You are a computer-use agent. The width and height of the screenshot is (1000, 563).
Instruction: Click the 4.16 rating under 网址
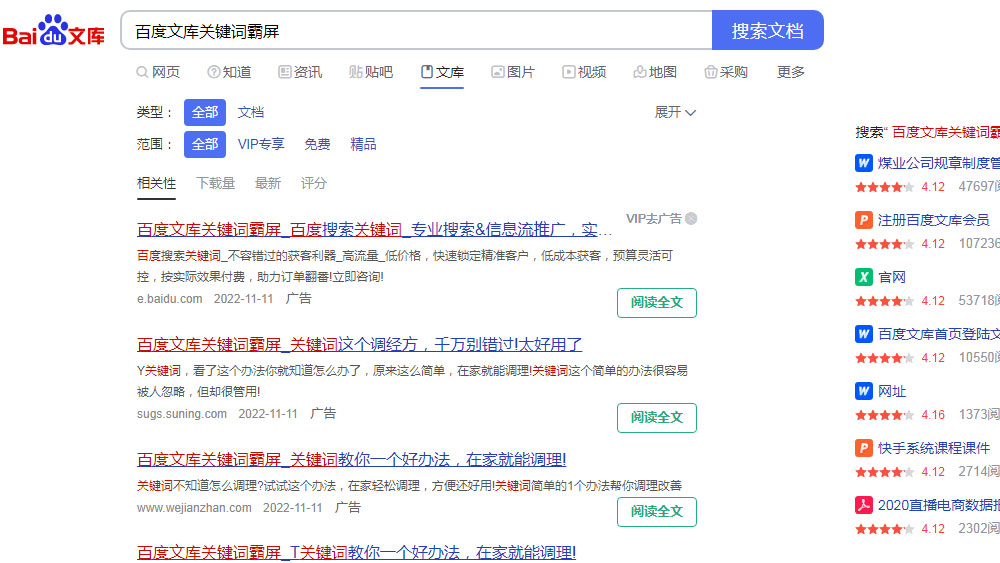(x=933, y=415)
